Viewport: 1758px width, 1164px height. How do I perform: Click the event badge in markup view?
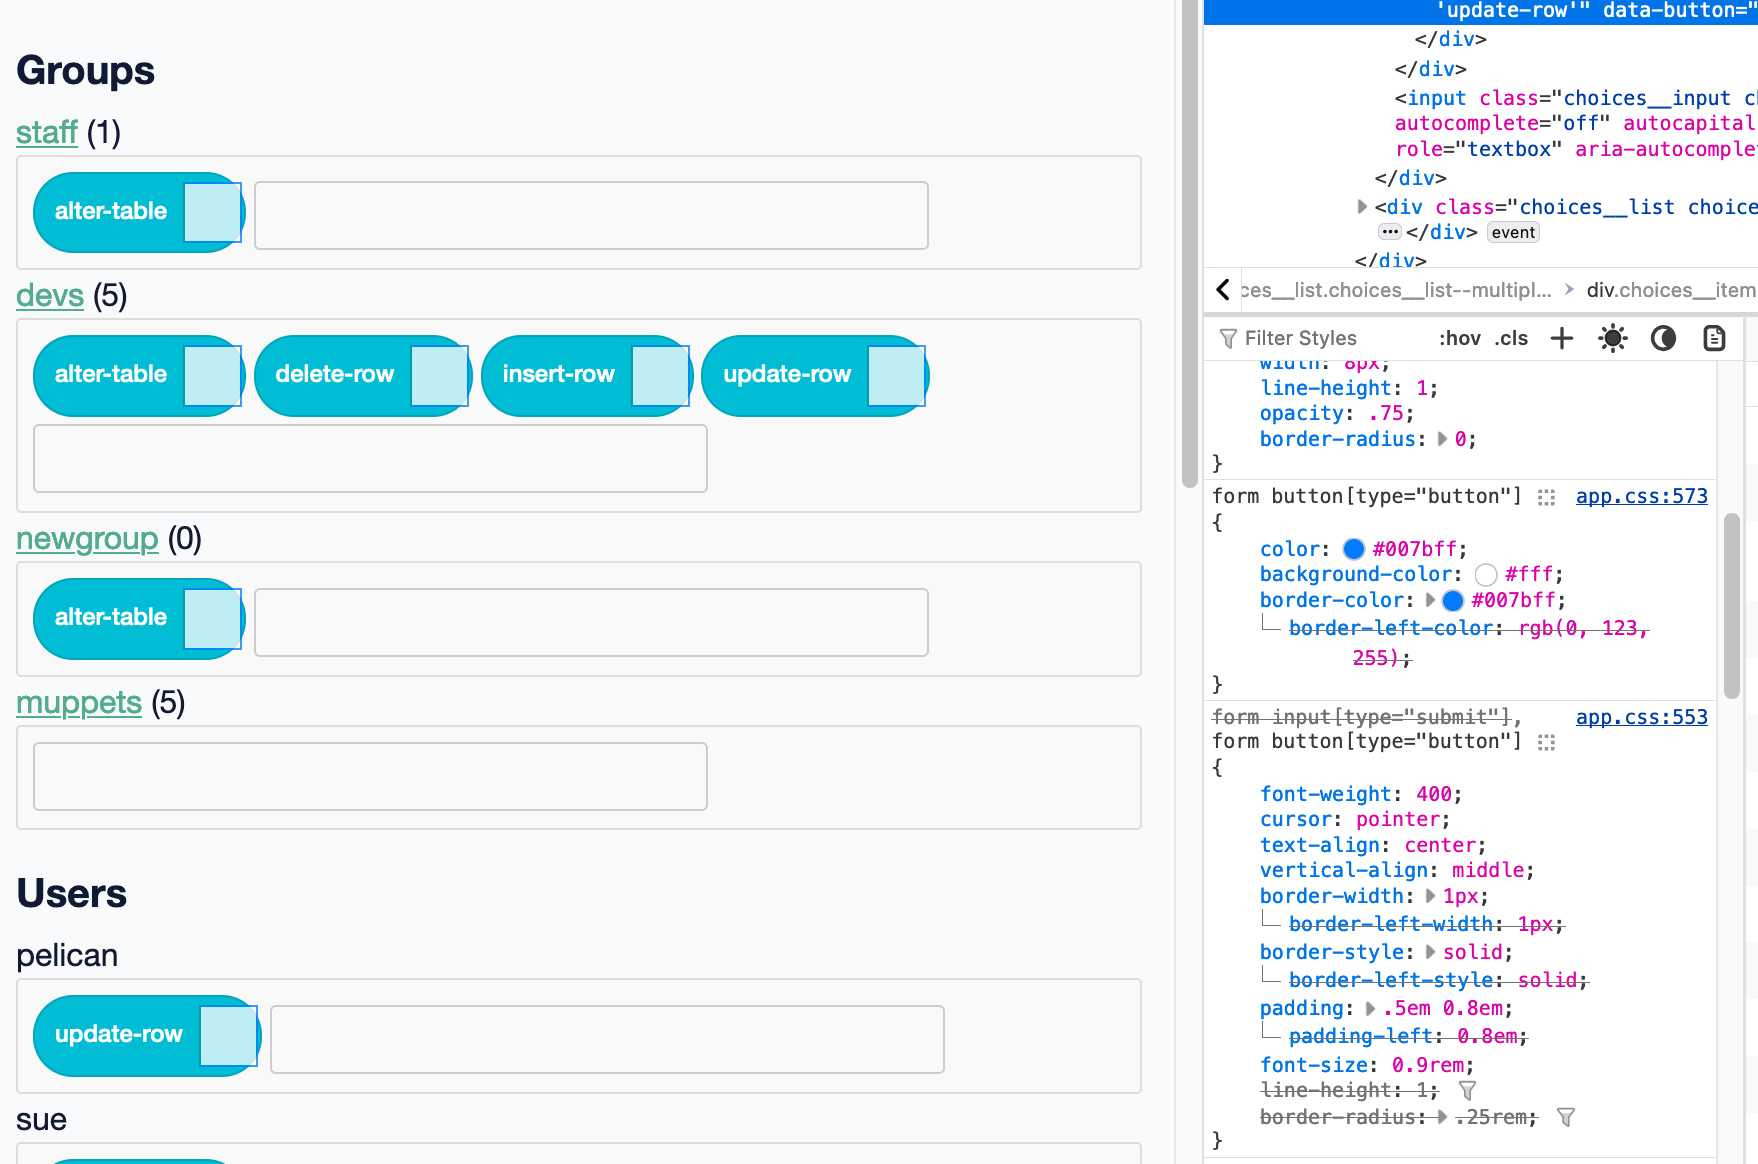(1513, 232)
